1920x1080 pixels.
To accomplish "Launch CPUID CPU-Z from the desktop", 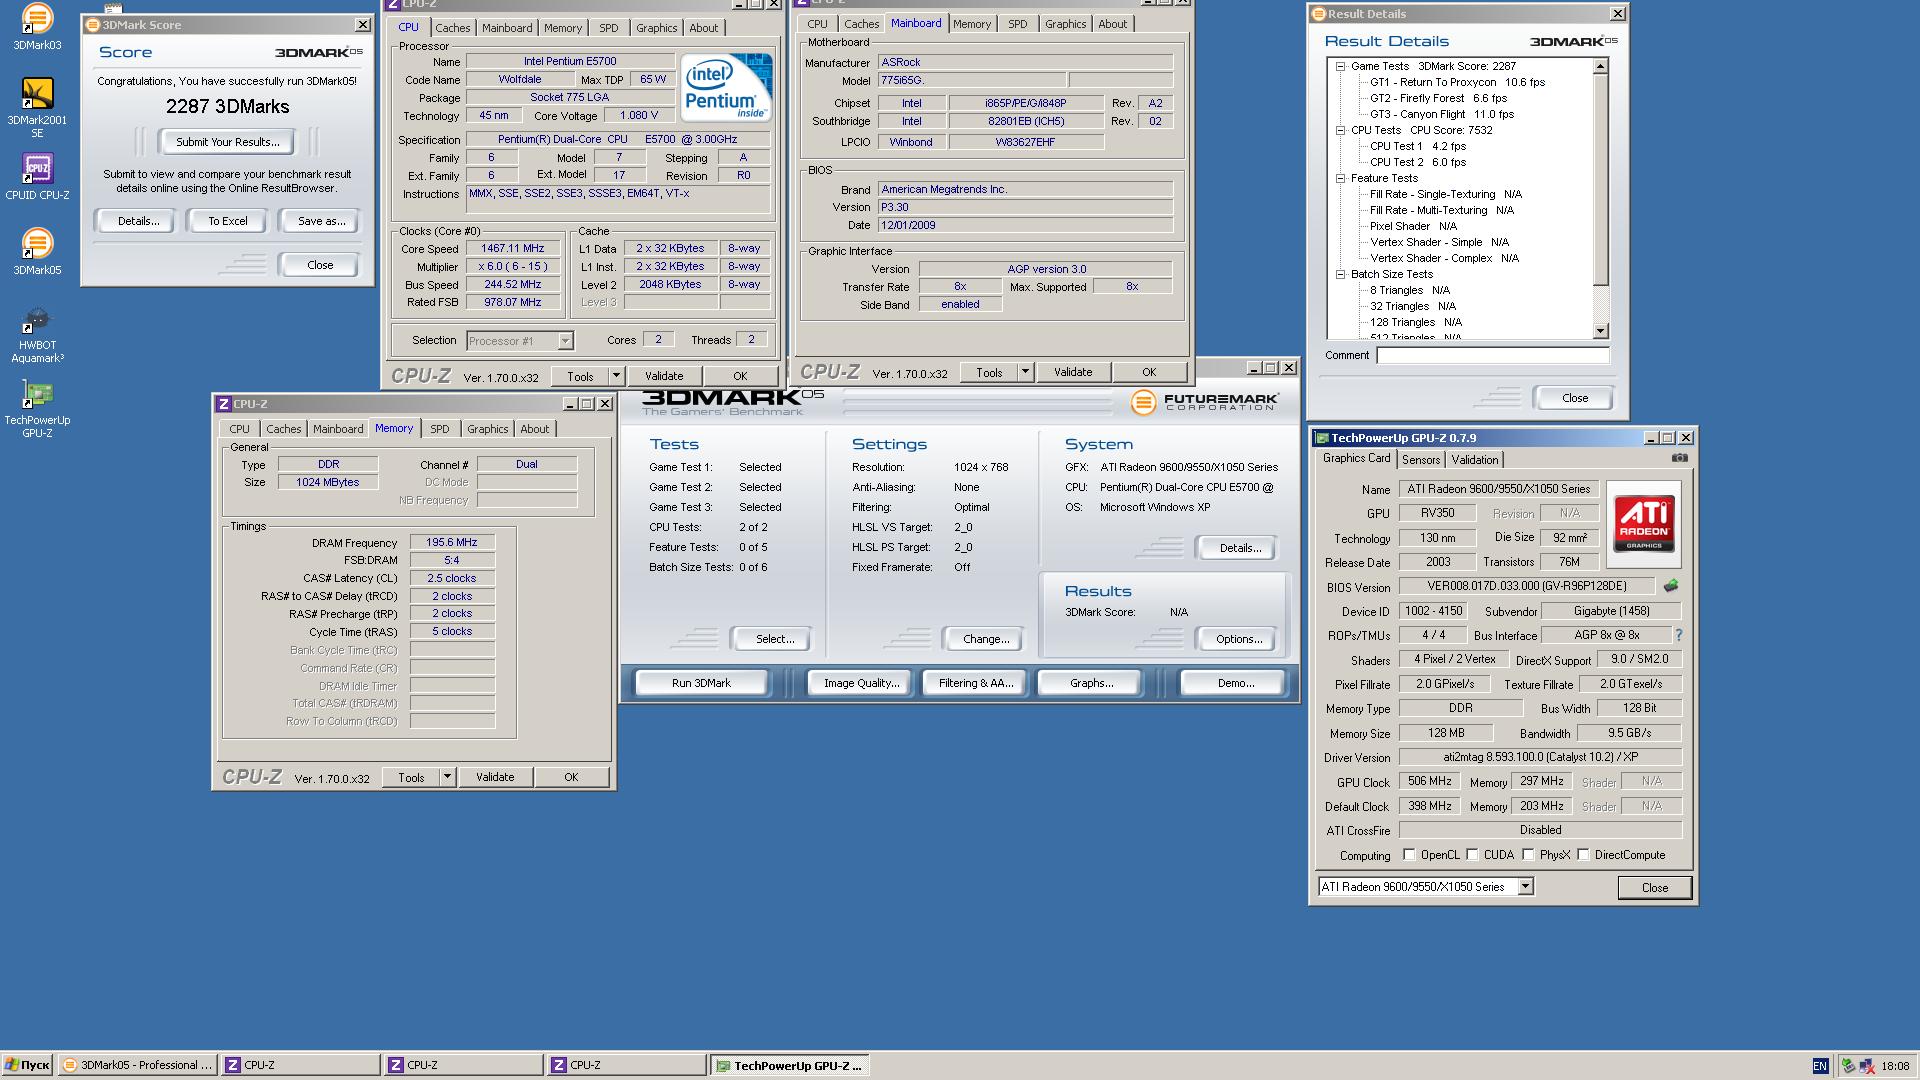I will tap(37, 177).
